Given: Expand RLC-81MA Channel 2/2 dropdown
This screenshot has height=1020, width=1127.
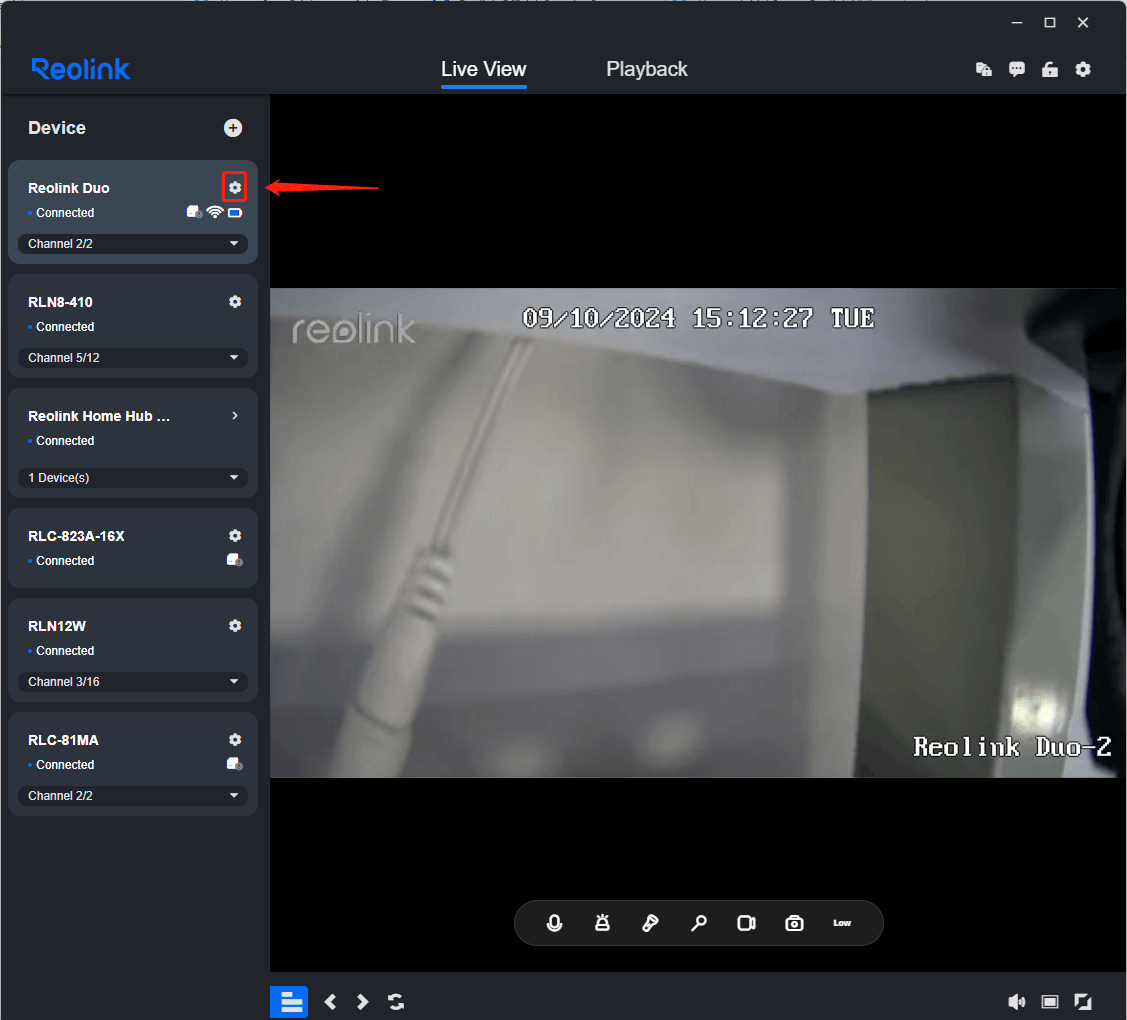Looking at the screenshot, I should tap(133, 796).
